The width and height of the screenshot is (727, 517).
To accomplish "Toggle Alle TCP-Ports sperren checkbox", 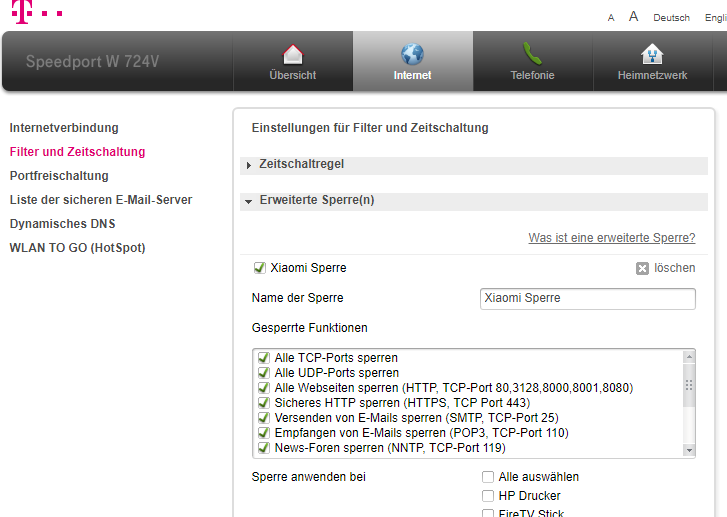I will (x=263, y=357).
